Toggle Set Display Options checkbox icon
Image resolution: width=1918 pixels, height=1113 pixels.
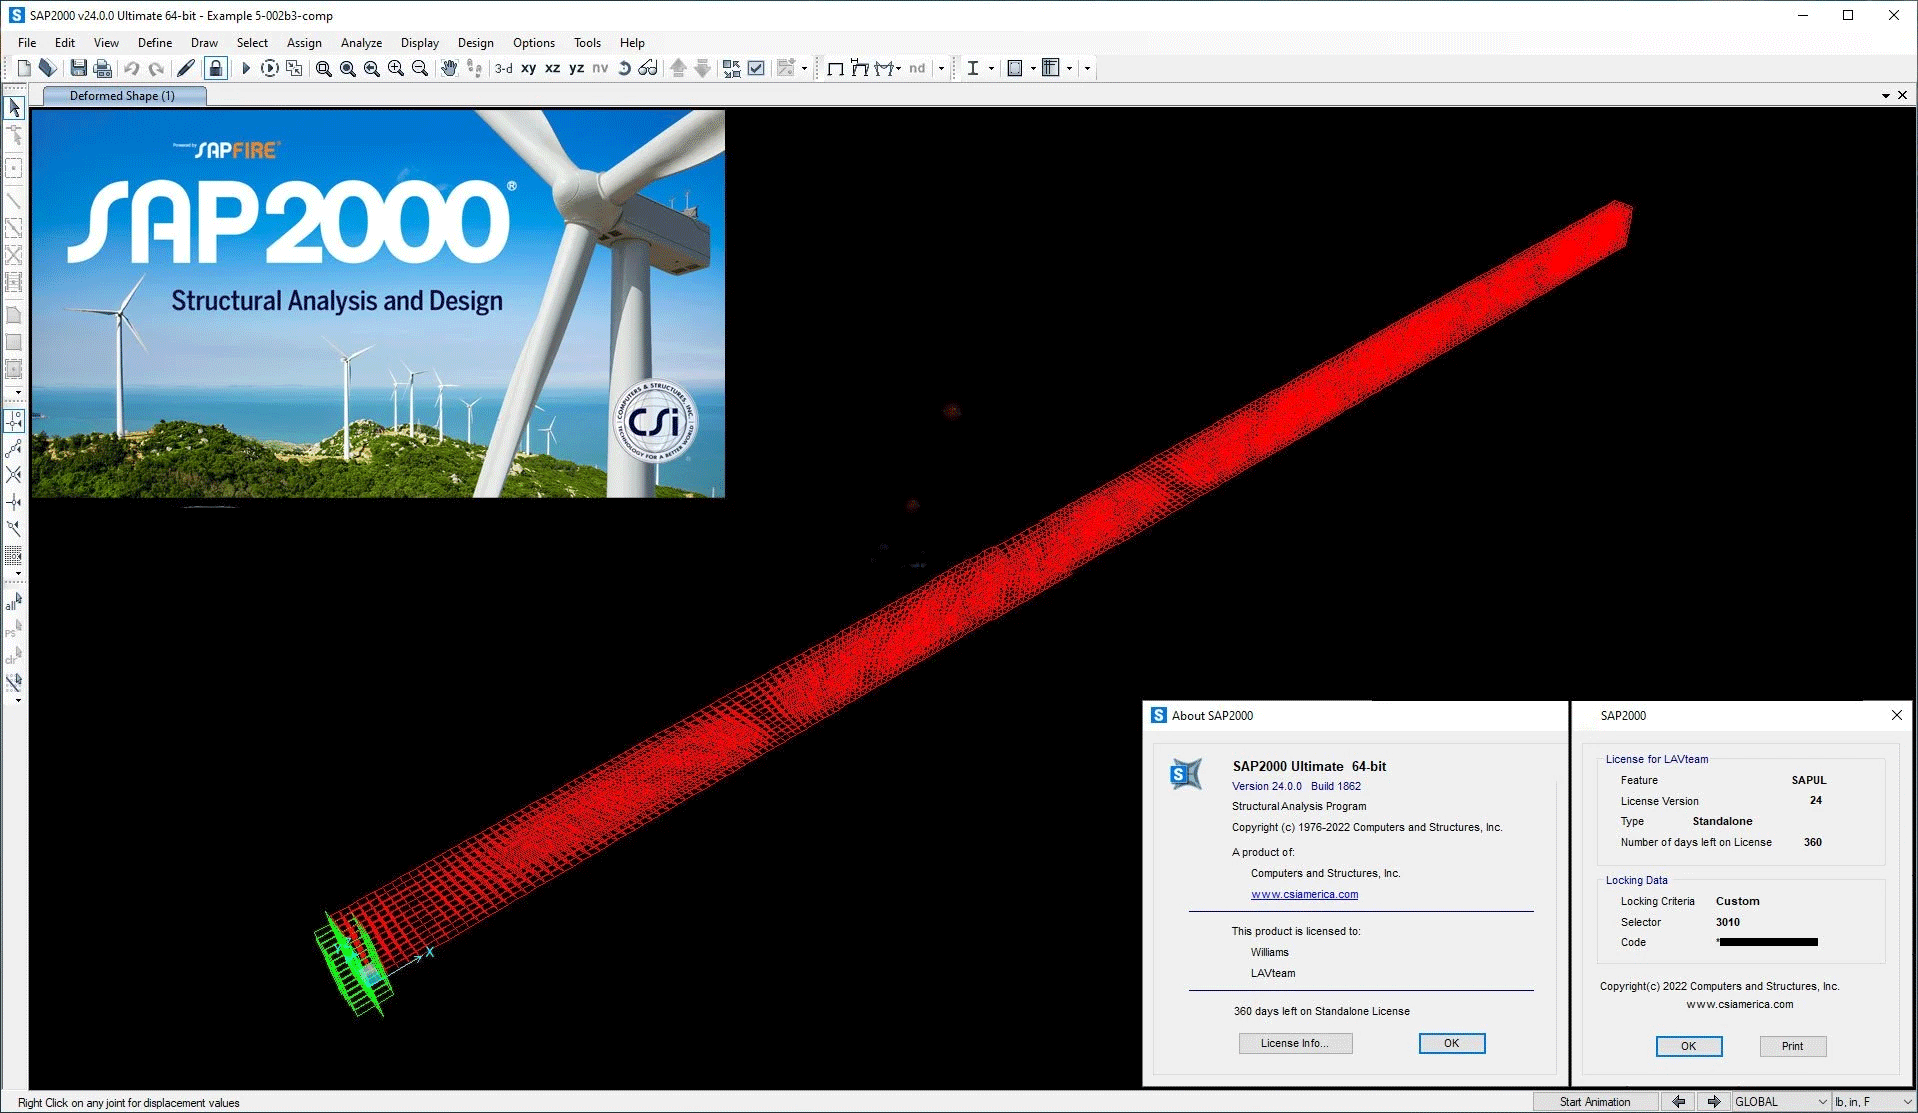[x=757, y=68]
